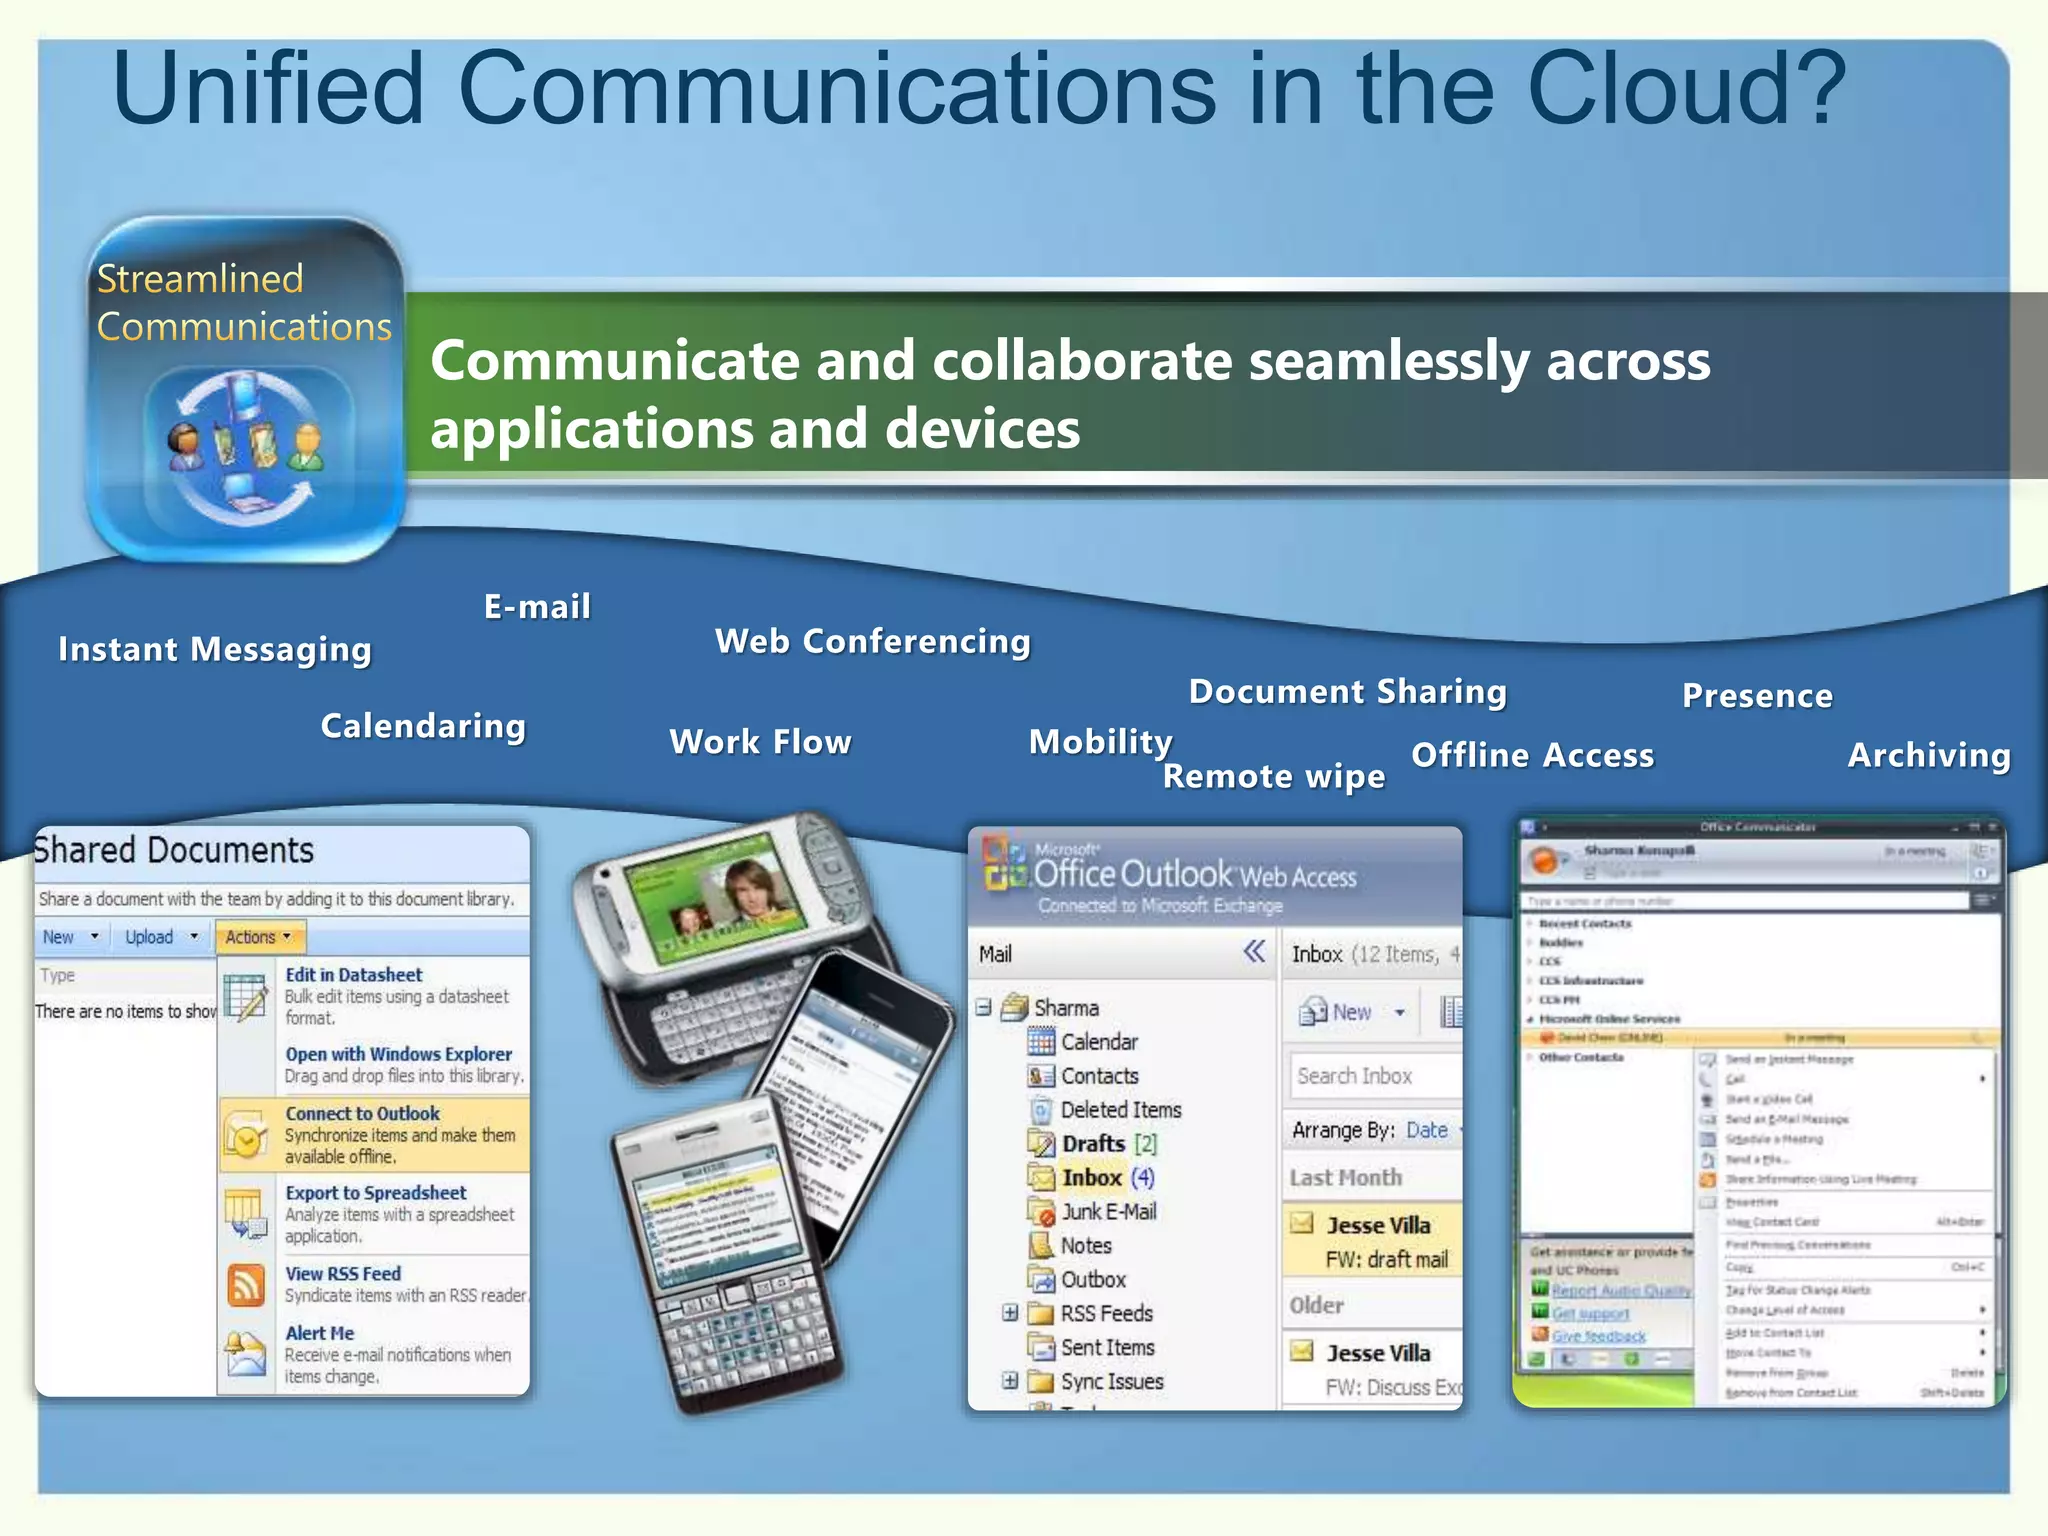Screen dimensions: 2048x1536
Task: Open the Junk E-Mail folder label
Action: [x=1109, y=1212]
